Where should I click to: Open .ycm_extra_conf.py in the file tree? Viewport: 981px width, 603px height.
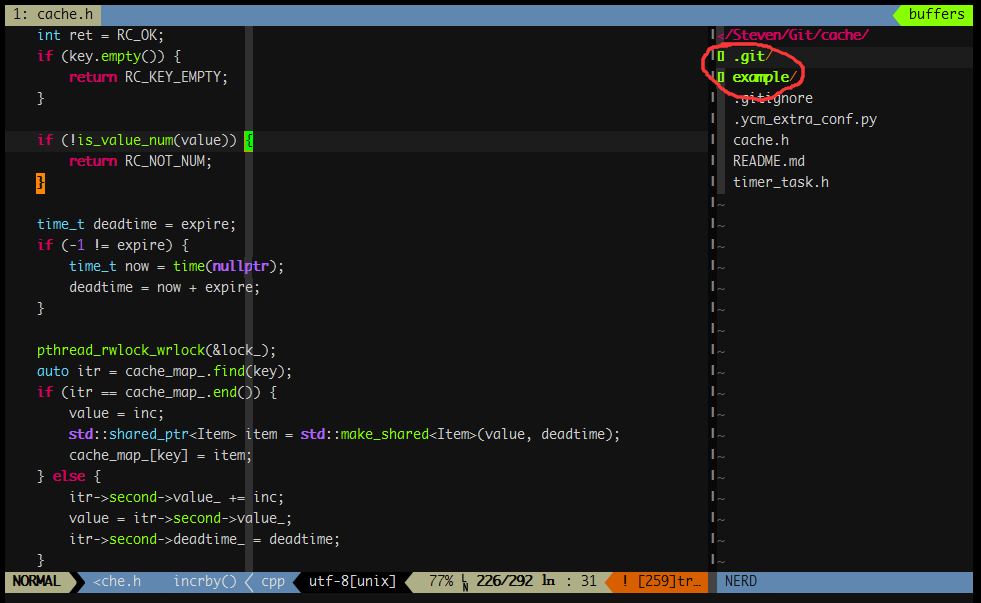805,119
